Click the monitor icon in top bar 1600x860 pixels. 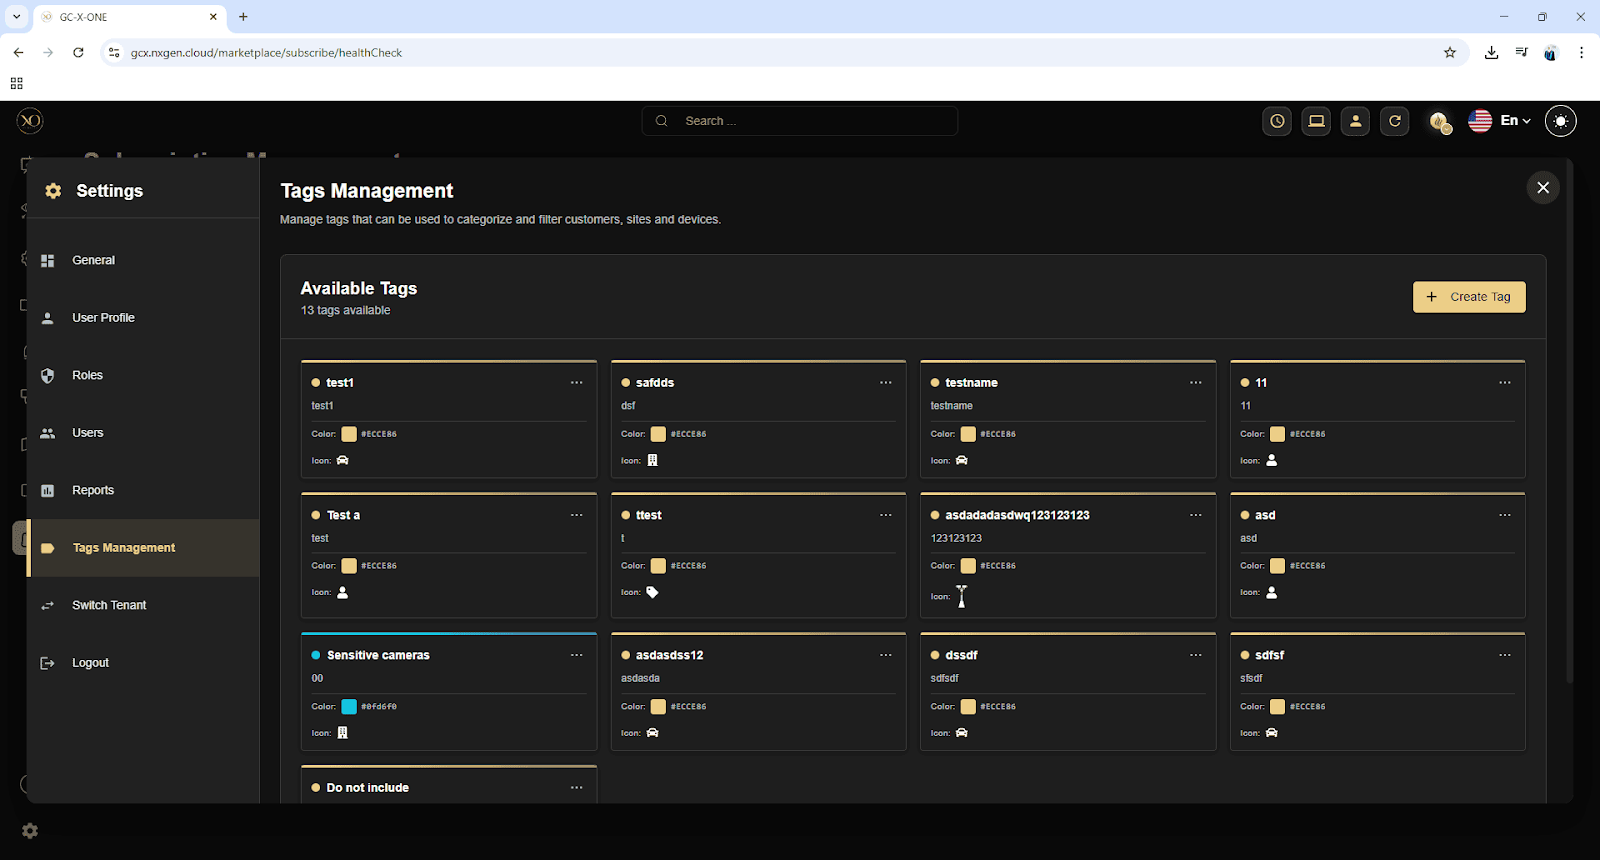(x=1316, y=121)
